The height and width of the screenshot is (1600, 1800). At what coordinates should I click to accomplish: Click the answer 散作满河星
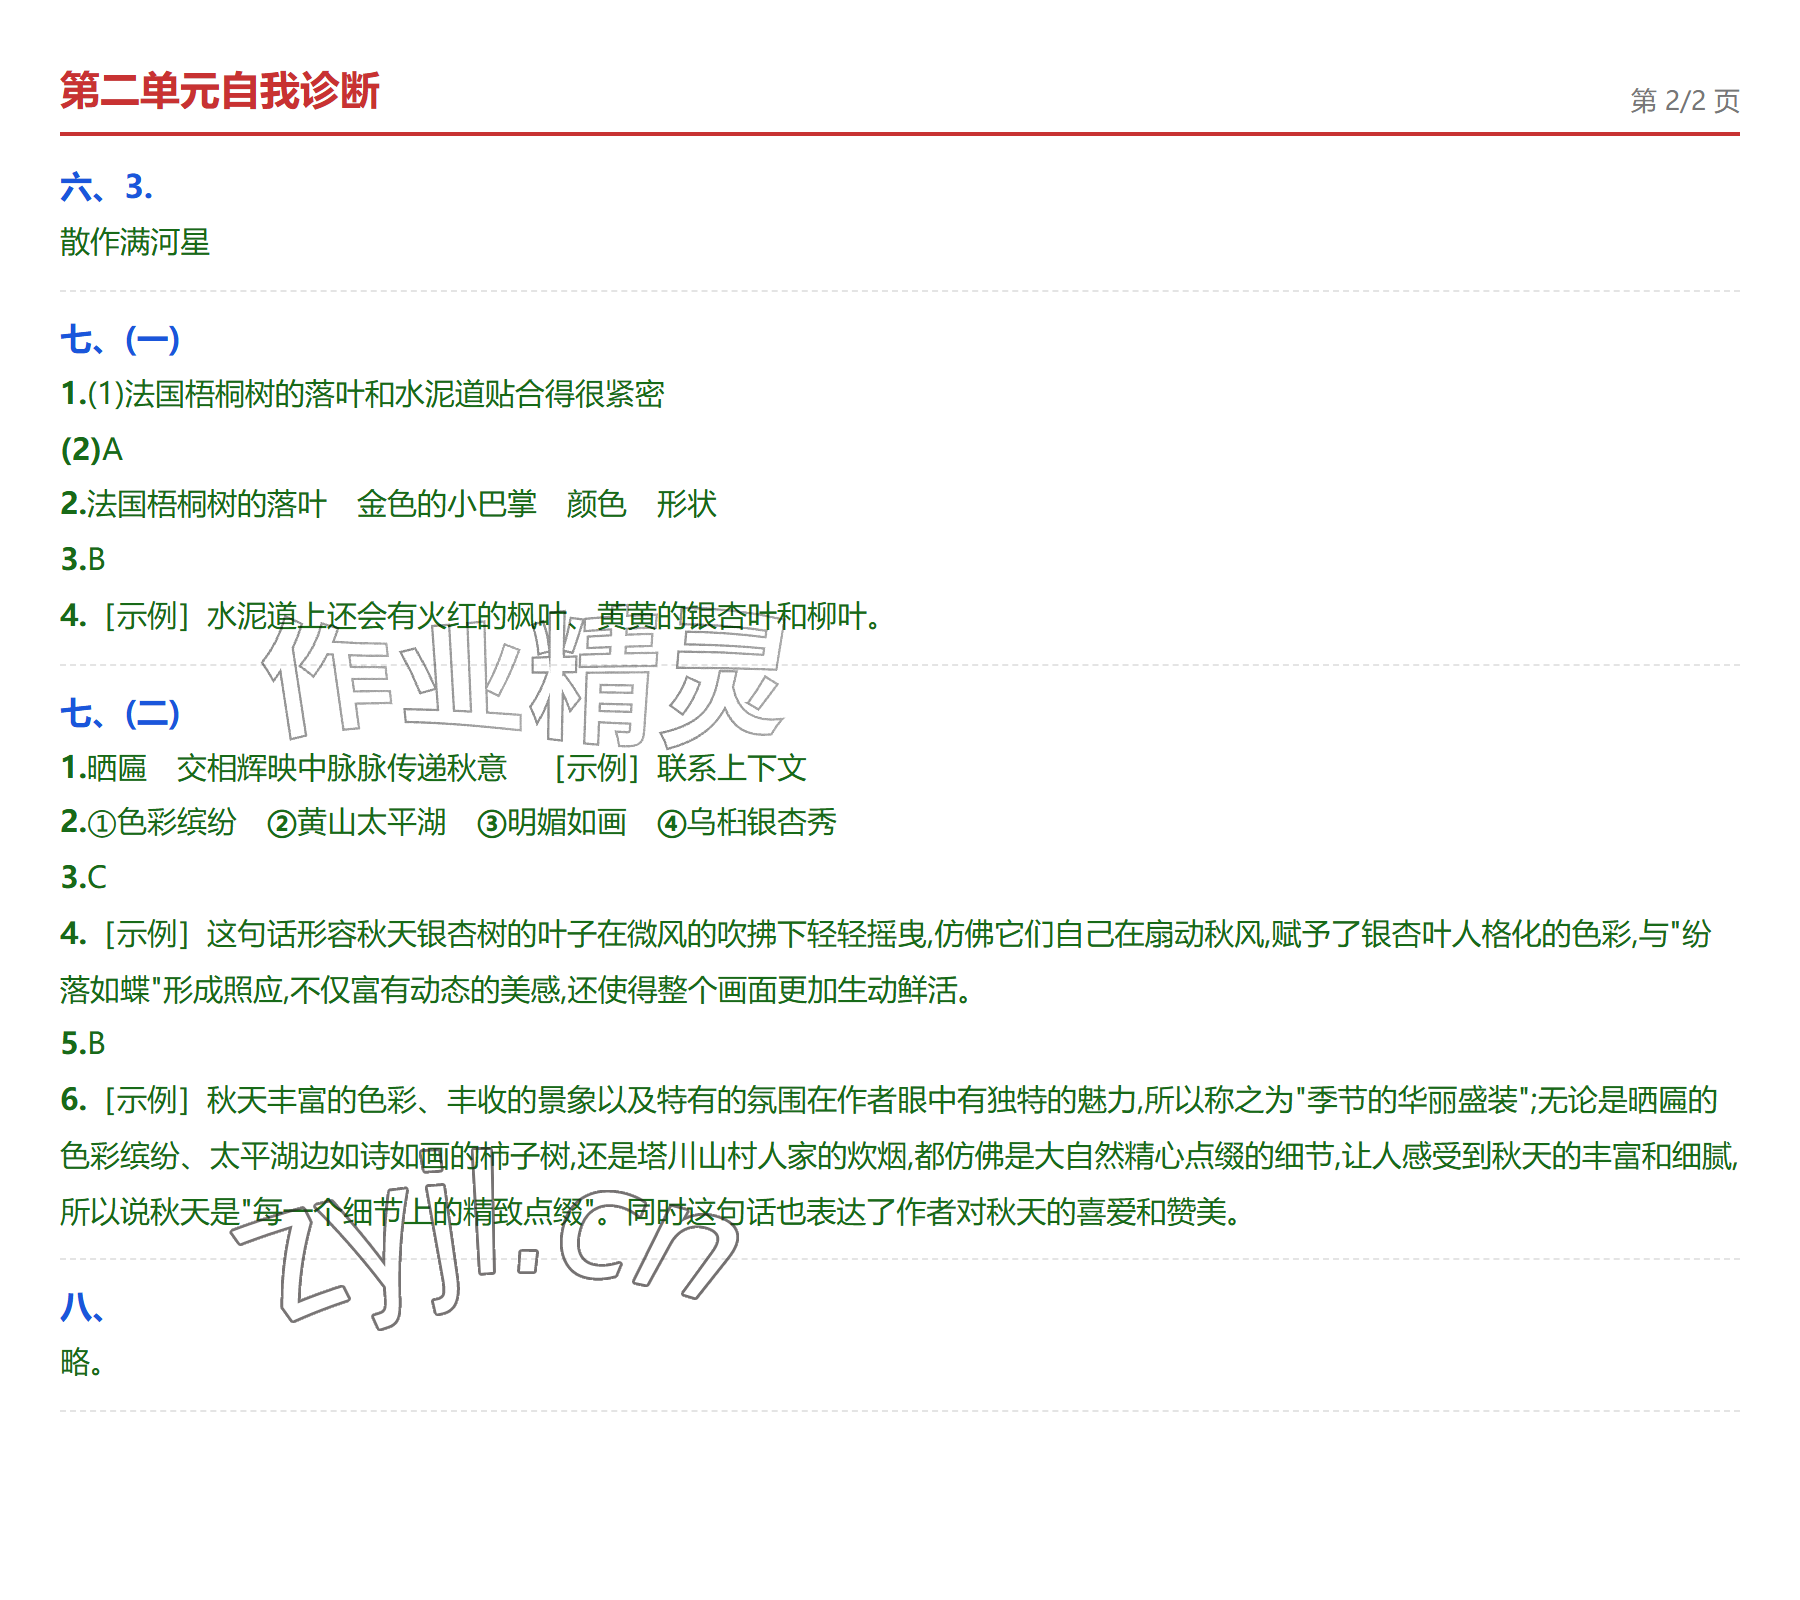(x=135, y=242)
